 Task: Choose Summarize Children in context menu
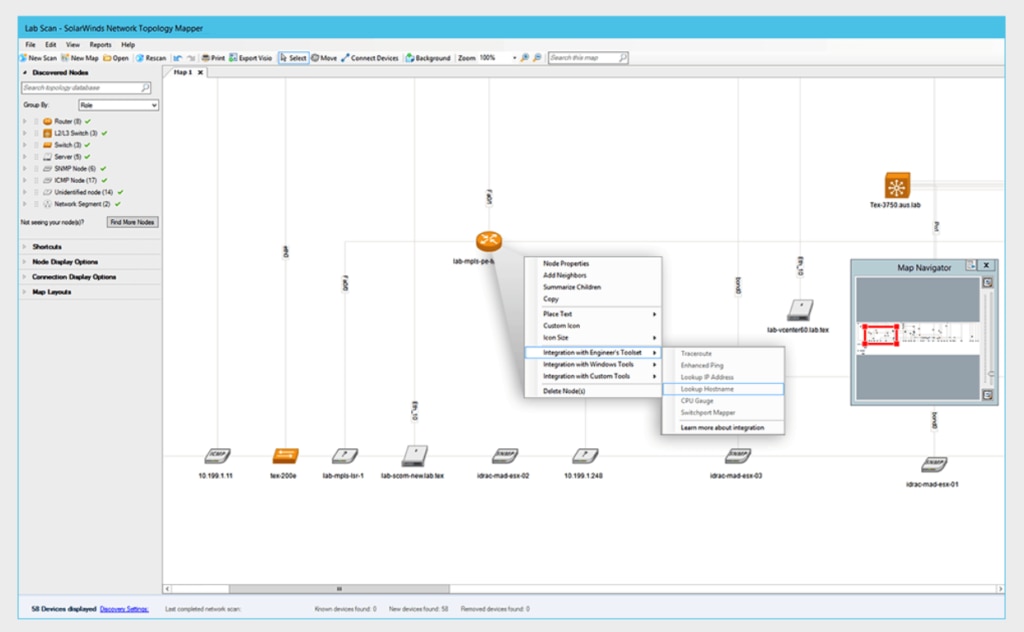click(593, 287)
